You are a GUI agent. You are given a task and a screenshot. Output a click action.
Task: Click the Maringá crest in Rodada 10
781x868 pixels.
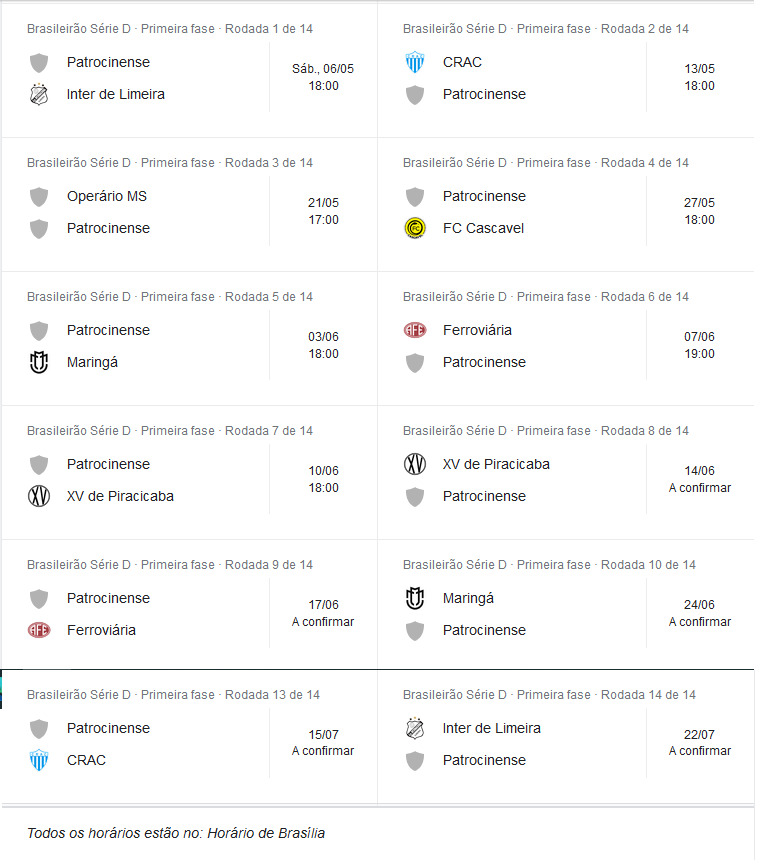coord(415,598)
